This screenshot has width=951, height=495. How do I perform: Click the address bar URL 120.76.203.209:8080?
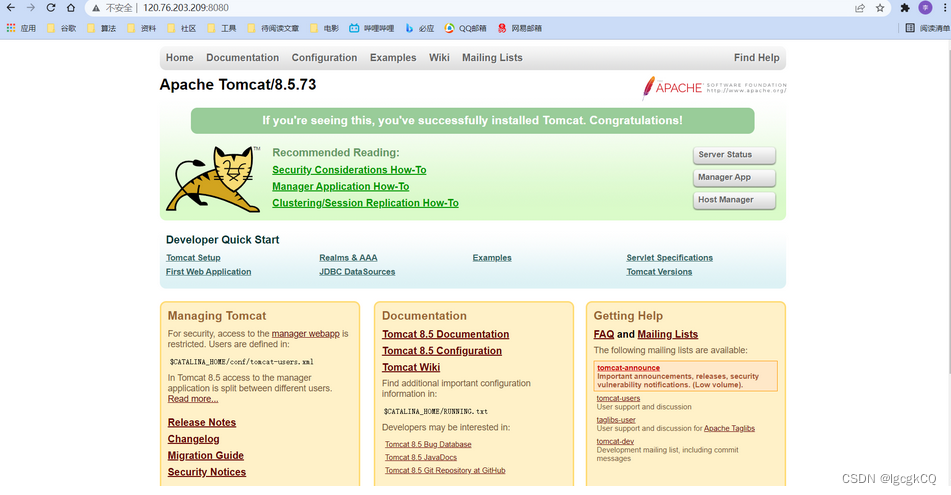click(x=186, y=8)
